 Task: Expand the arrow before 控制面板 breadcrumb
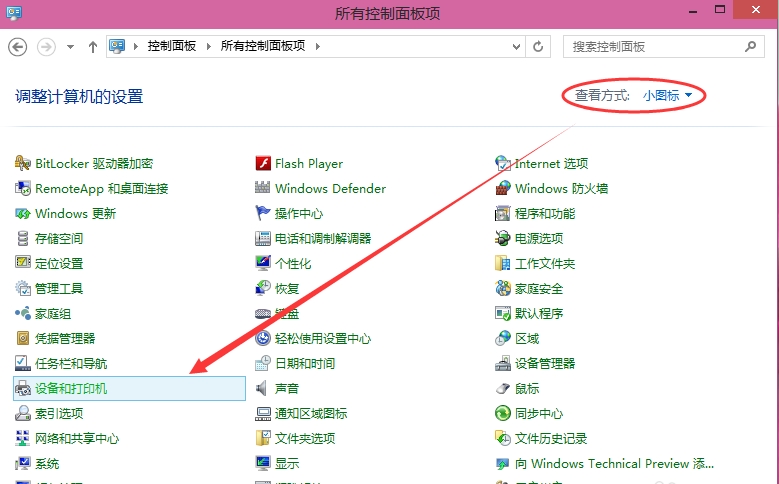pos(136,47)
